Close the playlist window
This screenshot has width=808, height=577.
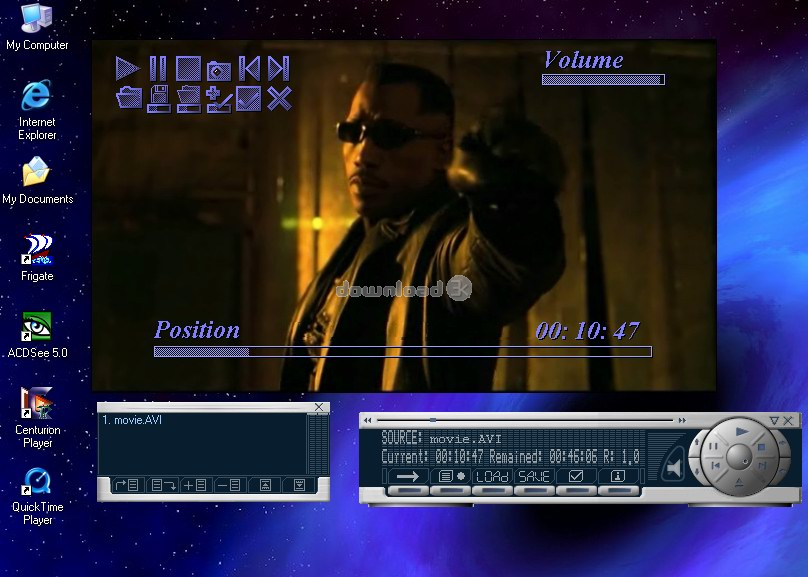point(319,407)
